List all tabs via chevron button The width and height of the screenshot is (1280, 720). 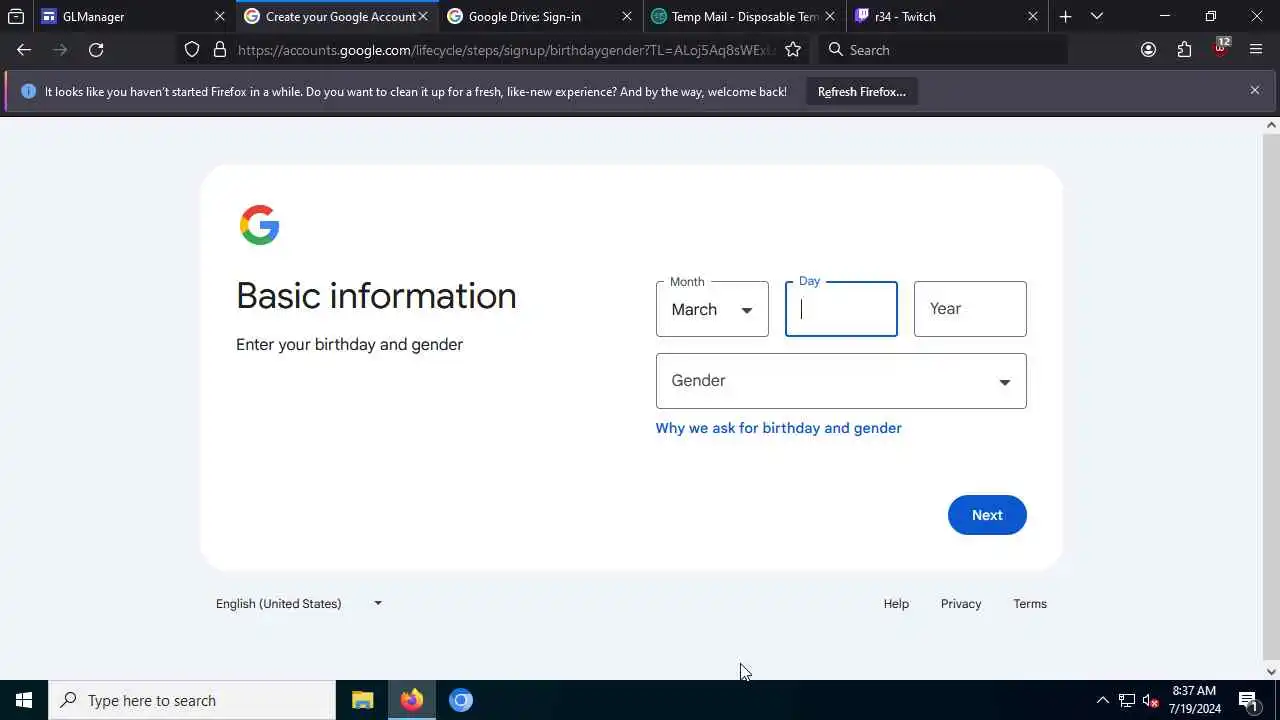tap(1097, 17)
